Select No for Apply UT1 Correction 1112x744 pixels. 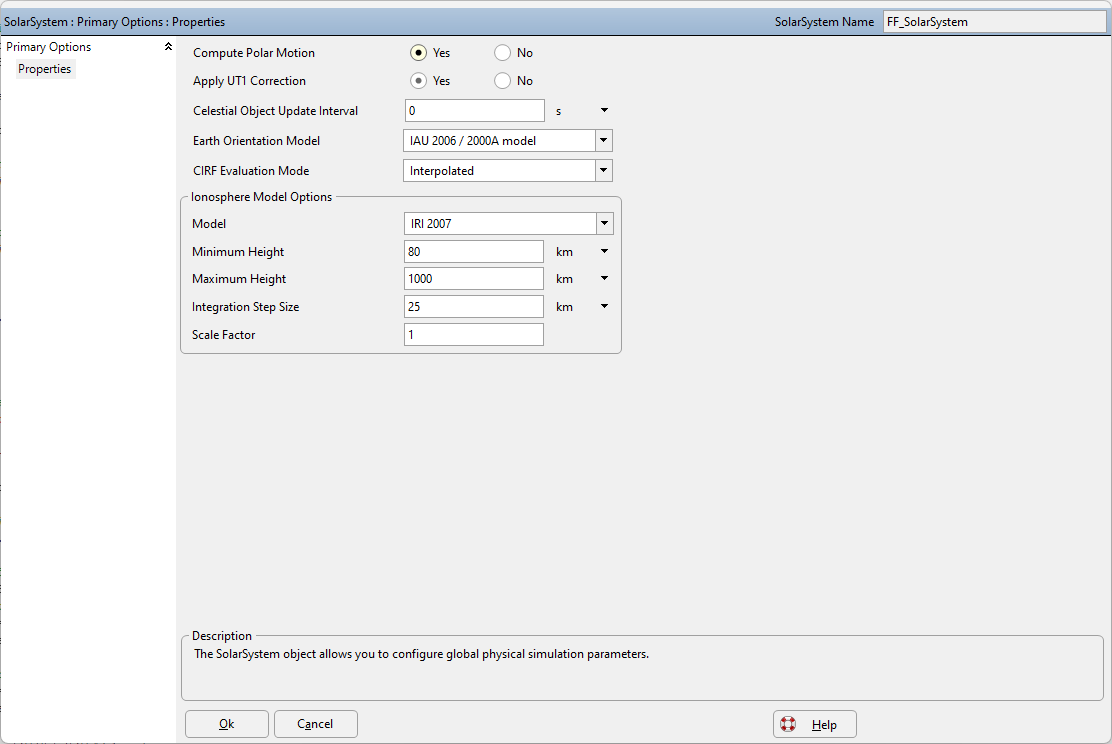click(502, 81)
